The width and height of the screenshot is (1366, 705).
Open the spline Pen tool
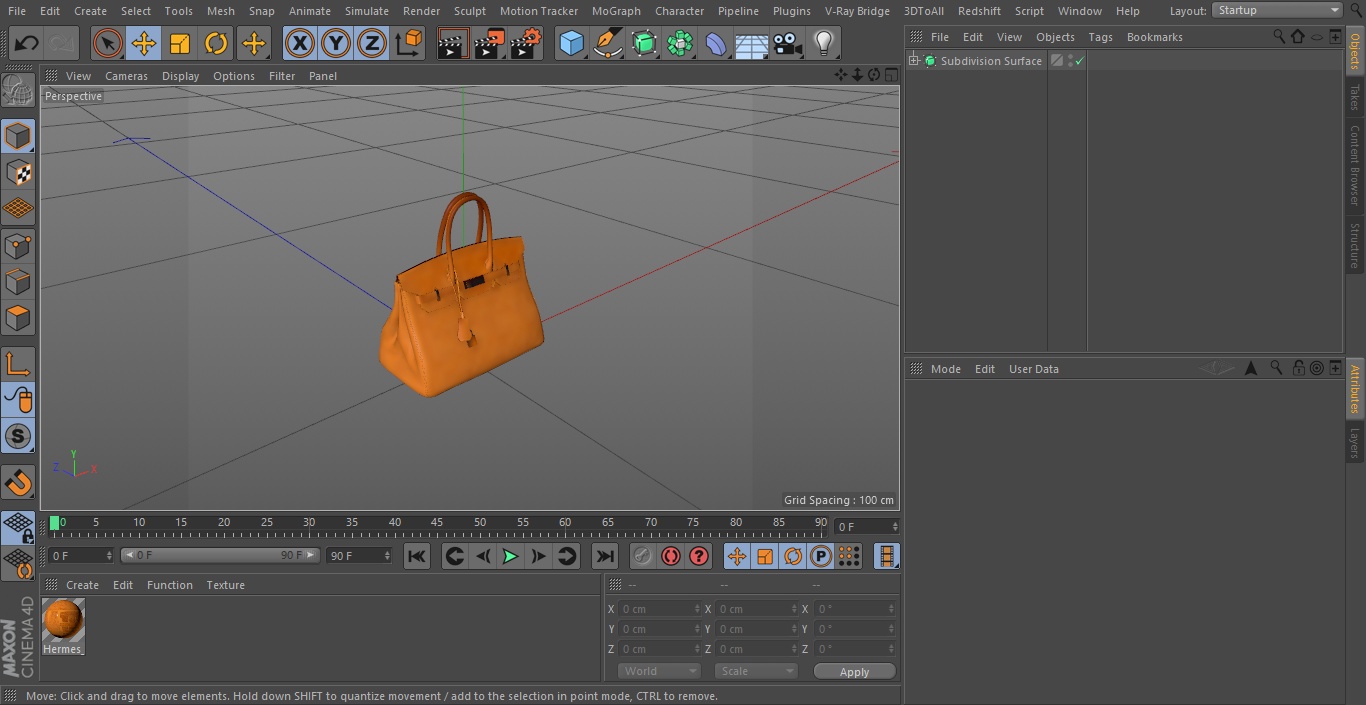coord(607,43)
